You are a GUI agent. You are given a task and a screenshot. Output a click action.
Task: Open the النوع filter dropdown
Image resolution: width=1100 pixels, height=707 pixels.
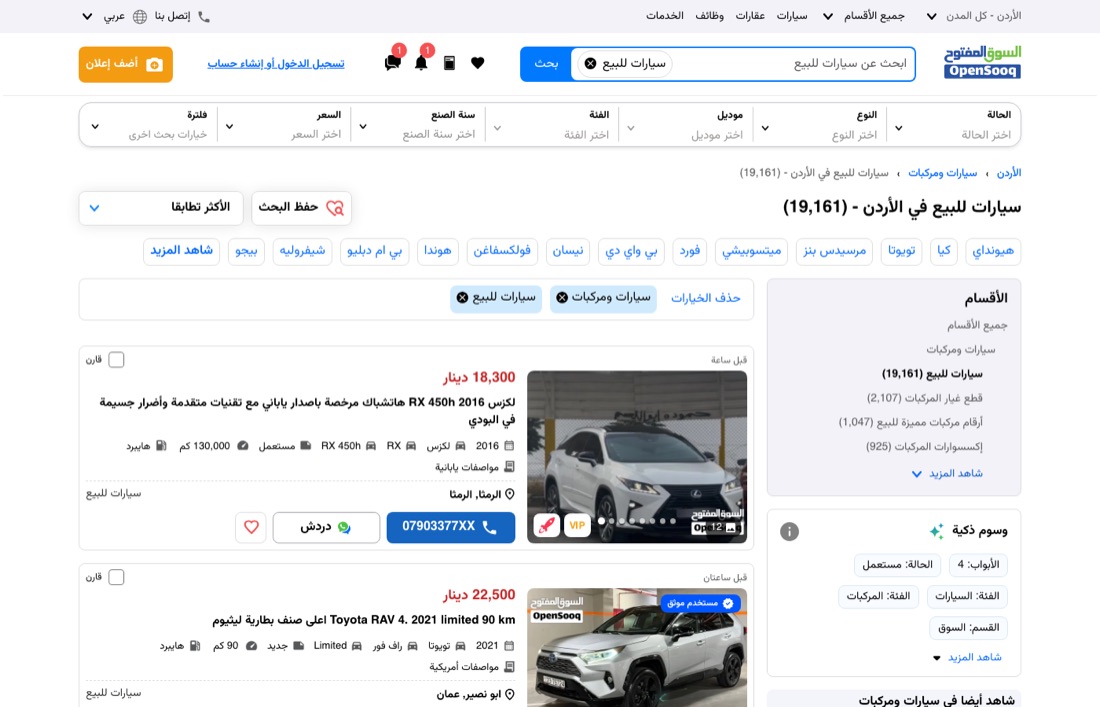pyautogui.click(x=820, y=126)
